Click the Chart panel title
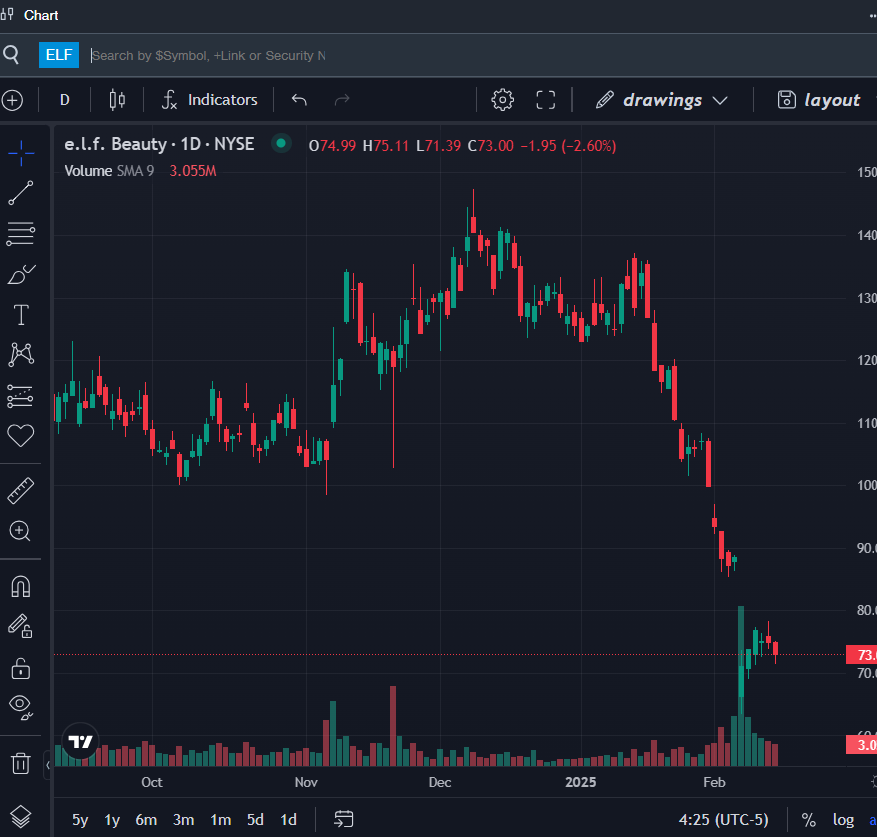The width and height of the screenshot is (877, 837). [x=41, y=15]
